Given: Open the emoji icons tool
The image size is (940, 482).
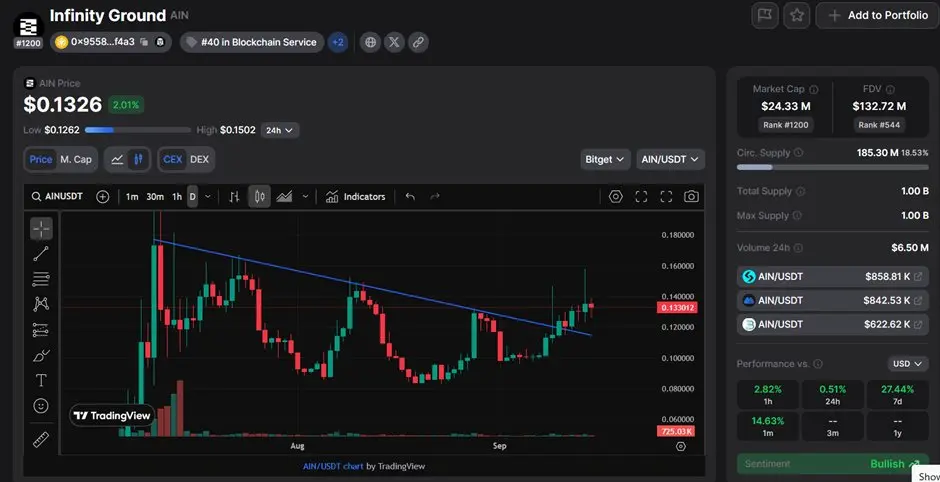Looking at the screenshot, I should 41,406.
